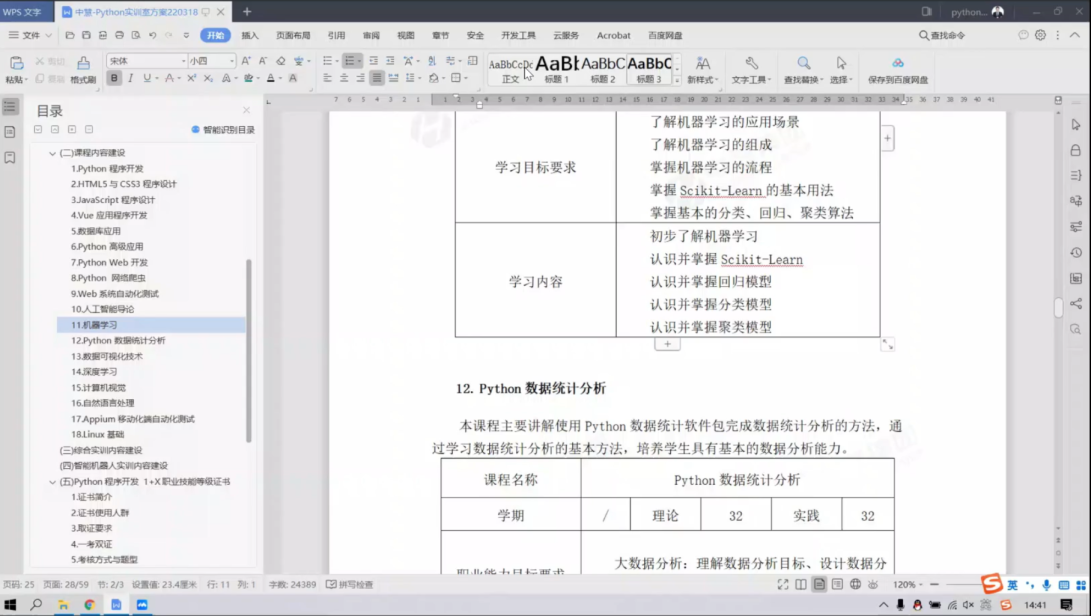Expand the styles gallery list

[x=676, y=81]
